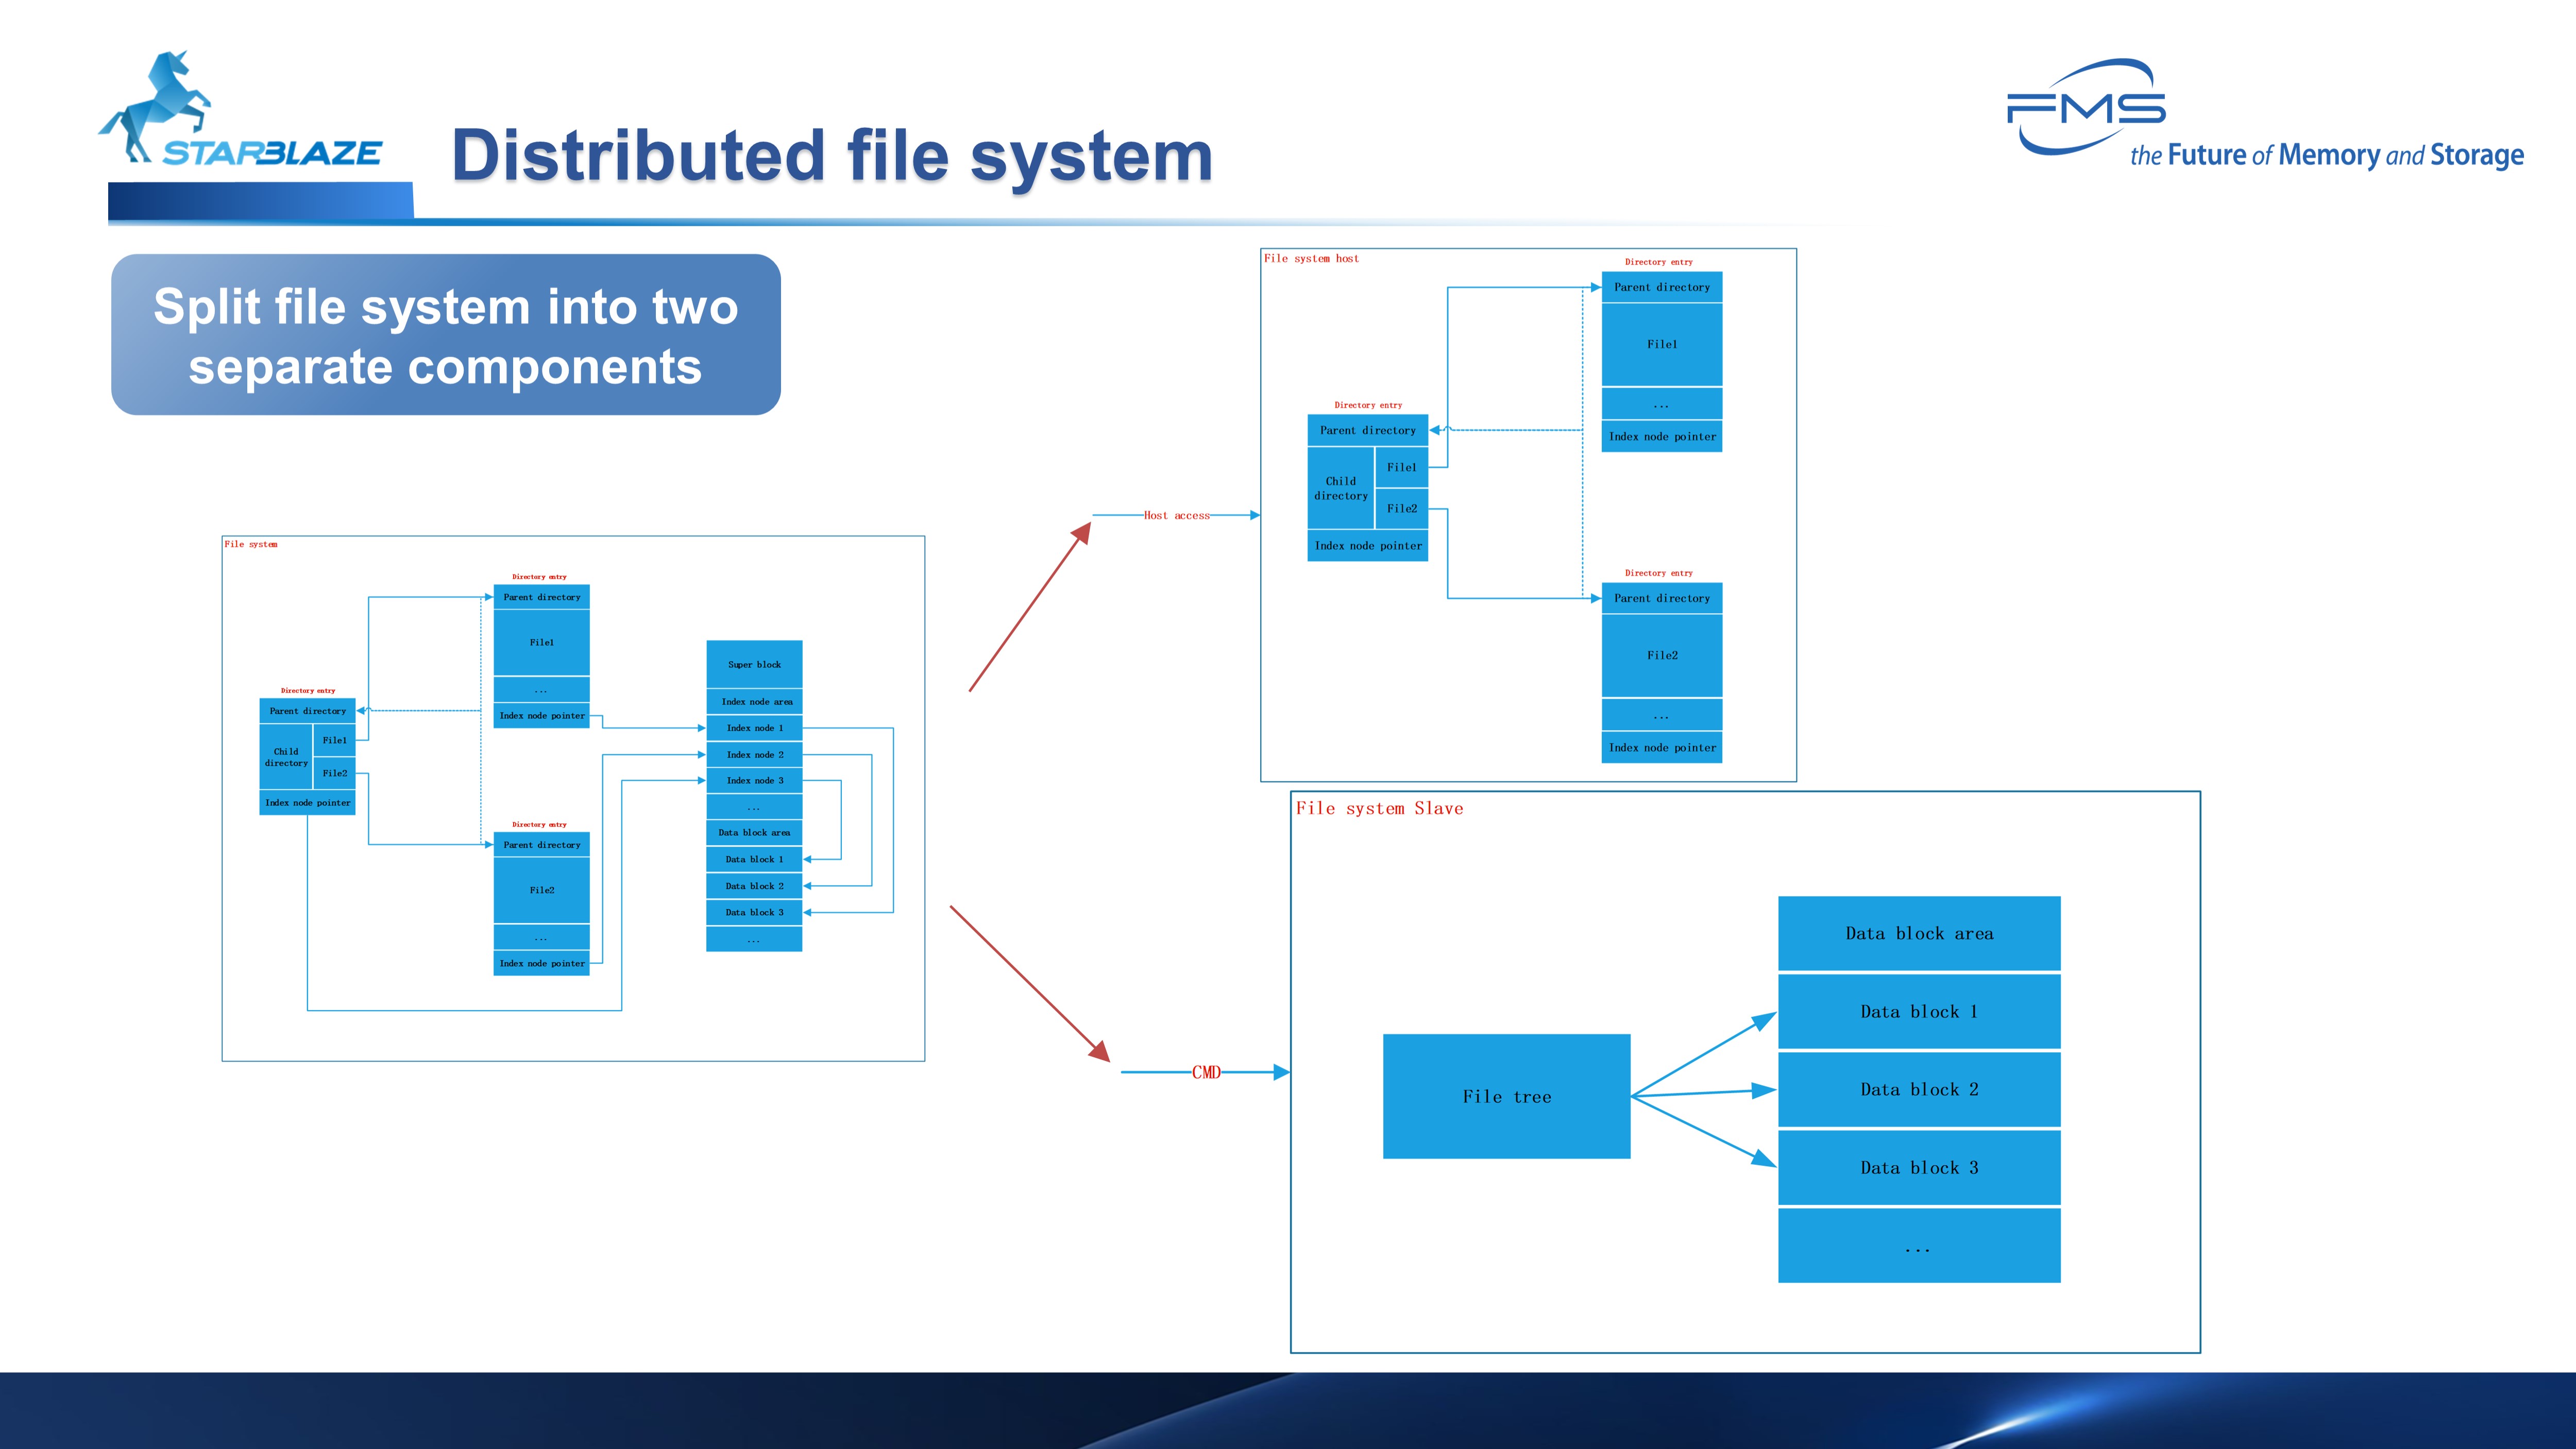This screenshot has height=1449, width=2576.
Task: Click the Super block cell
Action: coord(754,664)
